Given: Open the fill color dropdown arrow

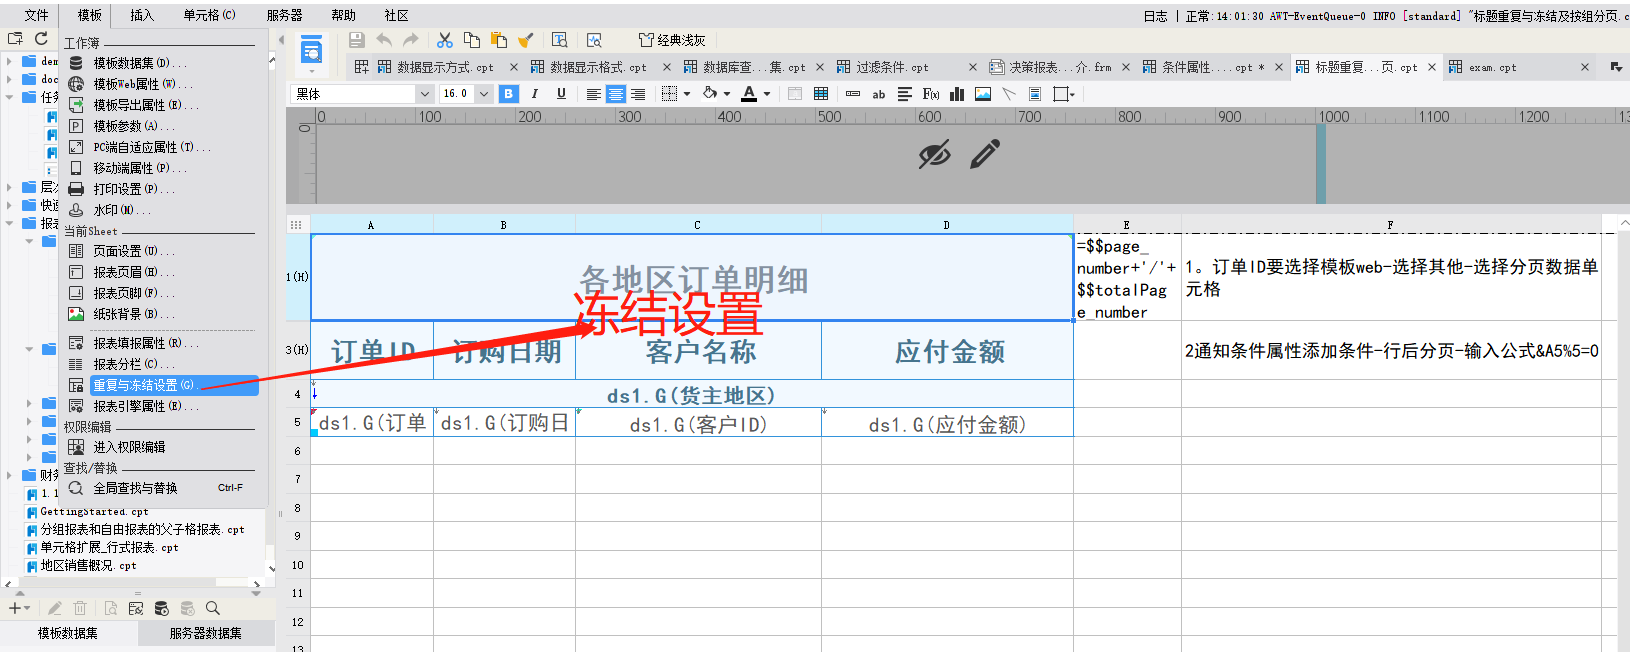Looking at the screenshot, I should (727, 94).
